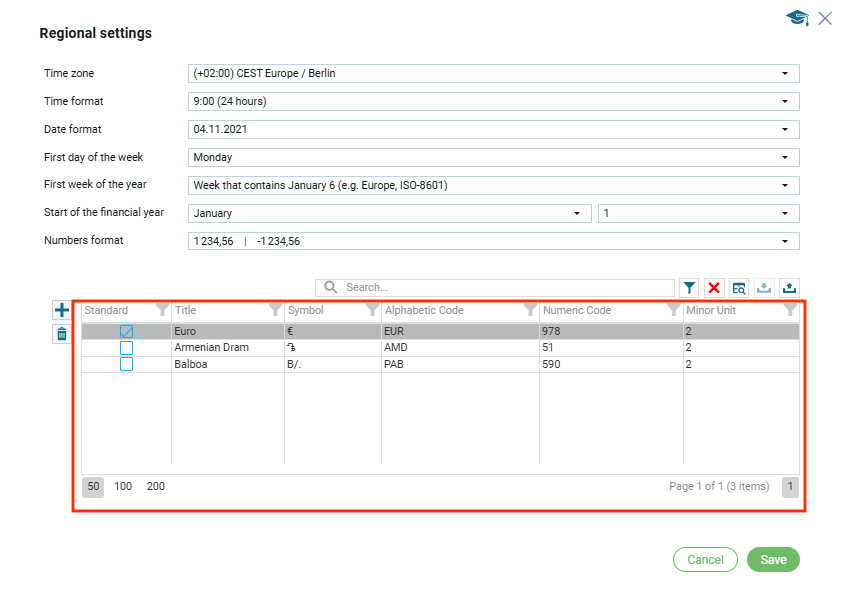Uncheck the Standard checkbox for Euro

pyautogui.click(x=127, y=331)
